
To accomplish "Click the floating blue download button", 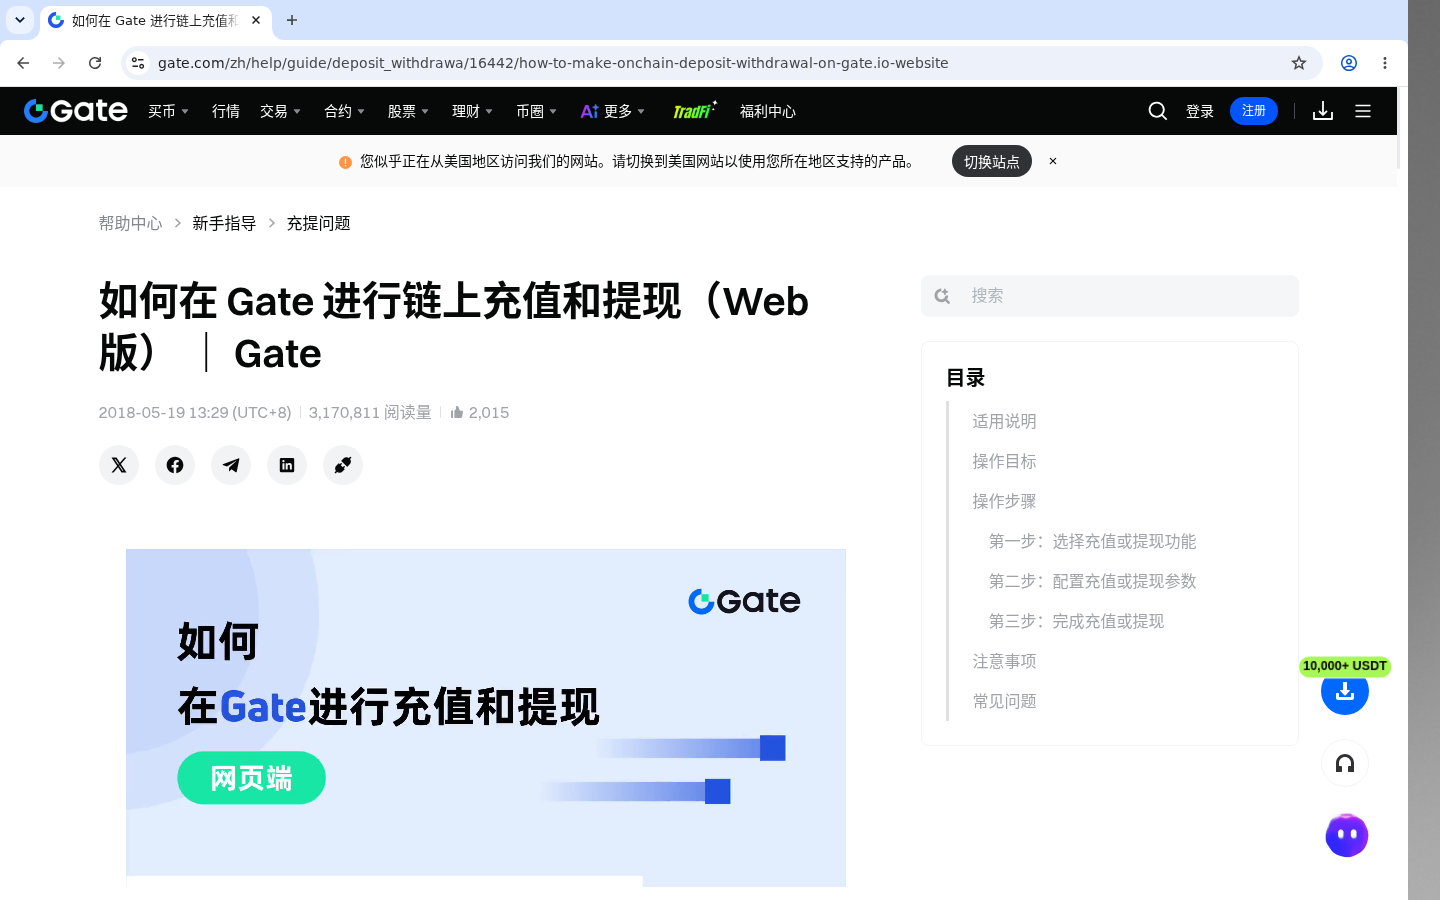I will pyautogui.click(x=1345, y=691).
